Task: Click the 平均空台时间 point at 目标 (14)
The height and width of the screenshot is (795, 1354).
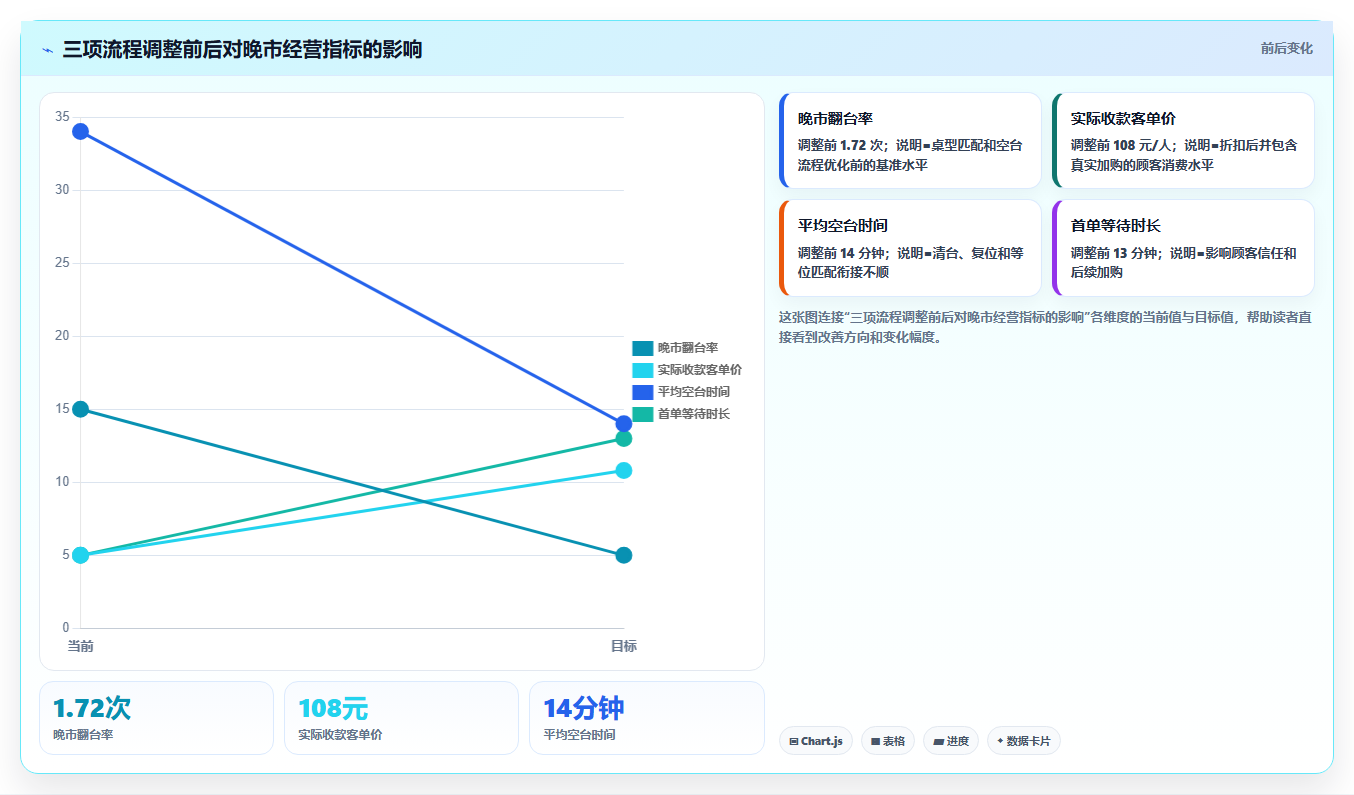Action: coord(624,424)
